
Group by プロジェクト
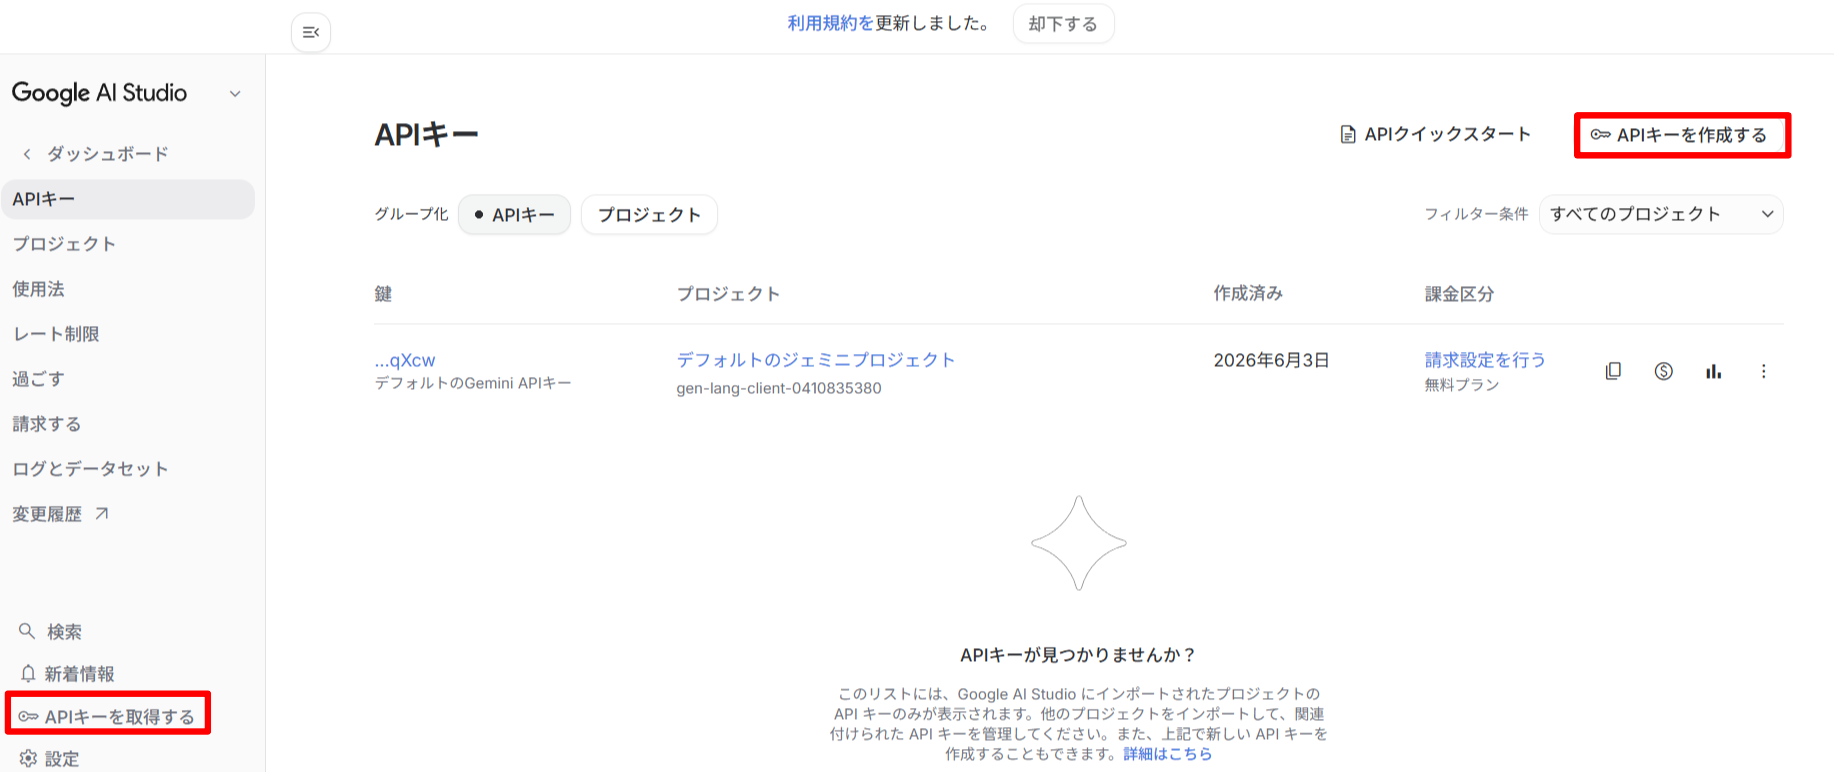[649, 215]
